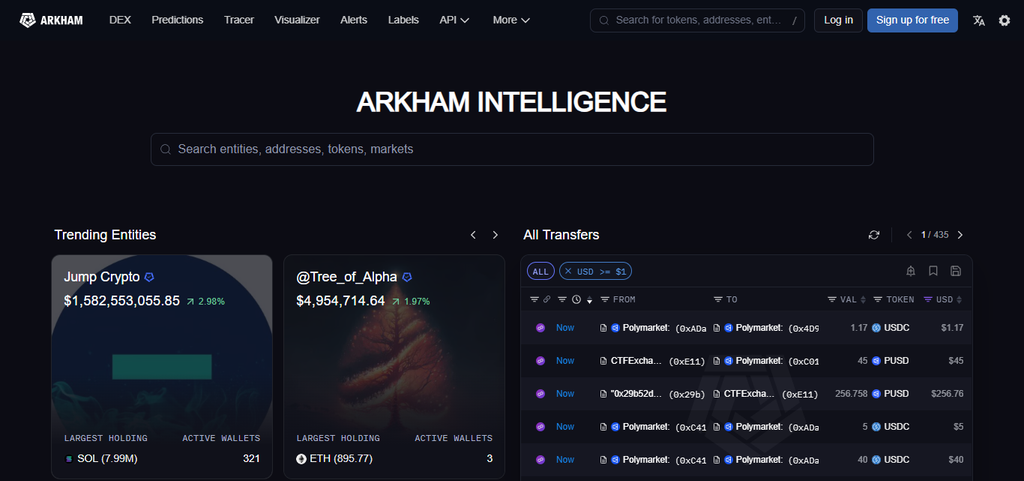Open the DEX menu item
Screen dimensions: 1024x481
point(120,20)
